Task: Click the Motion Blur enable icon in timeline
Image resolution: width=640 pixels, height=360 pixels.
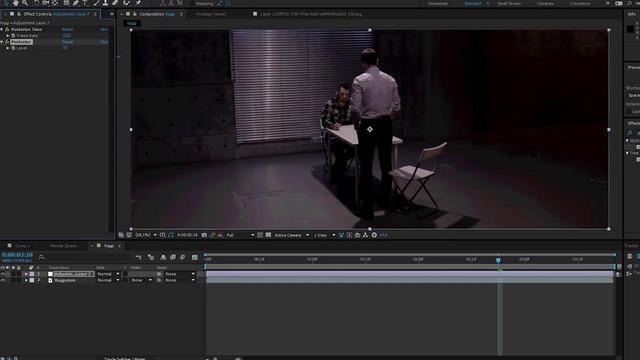Action: tap(182, 257)
